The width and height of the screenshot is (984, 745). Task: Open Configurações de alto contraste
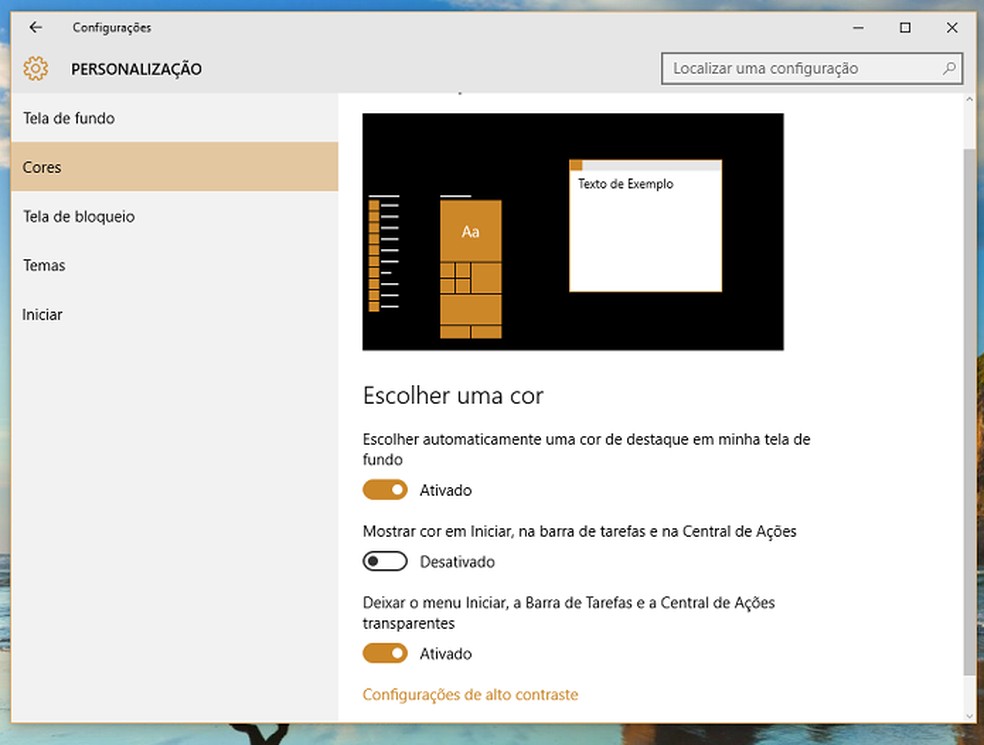point(470,694)
